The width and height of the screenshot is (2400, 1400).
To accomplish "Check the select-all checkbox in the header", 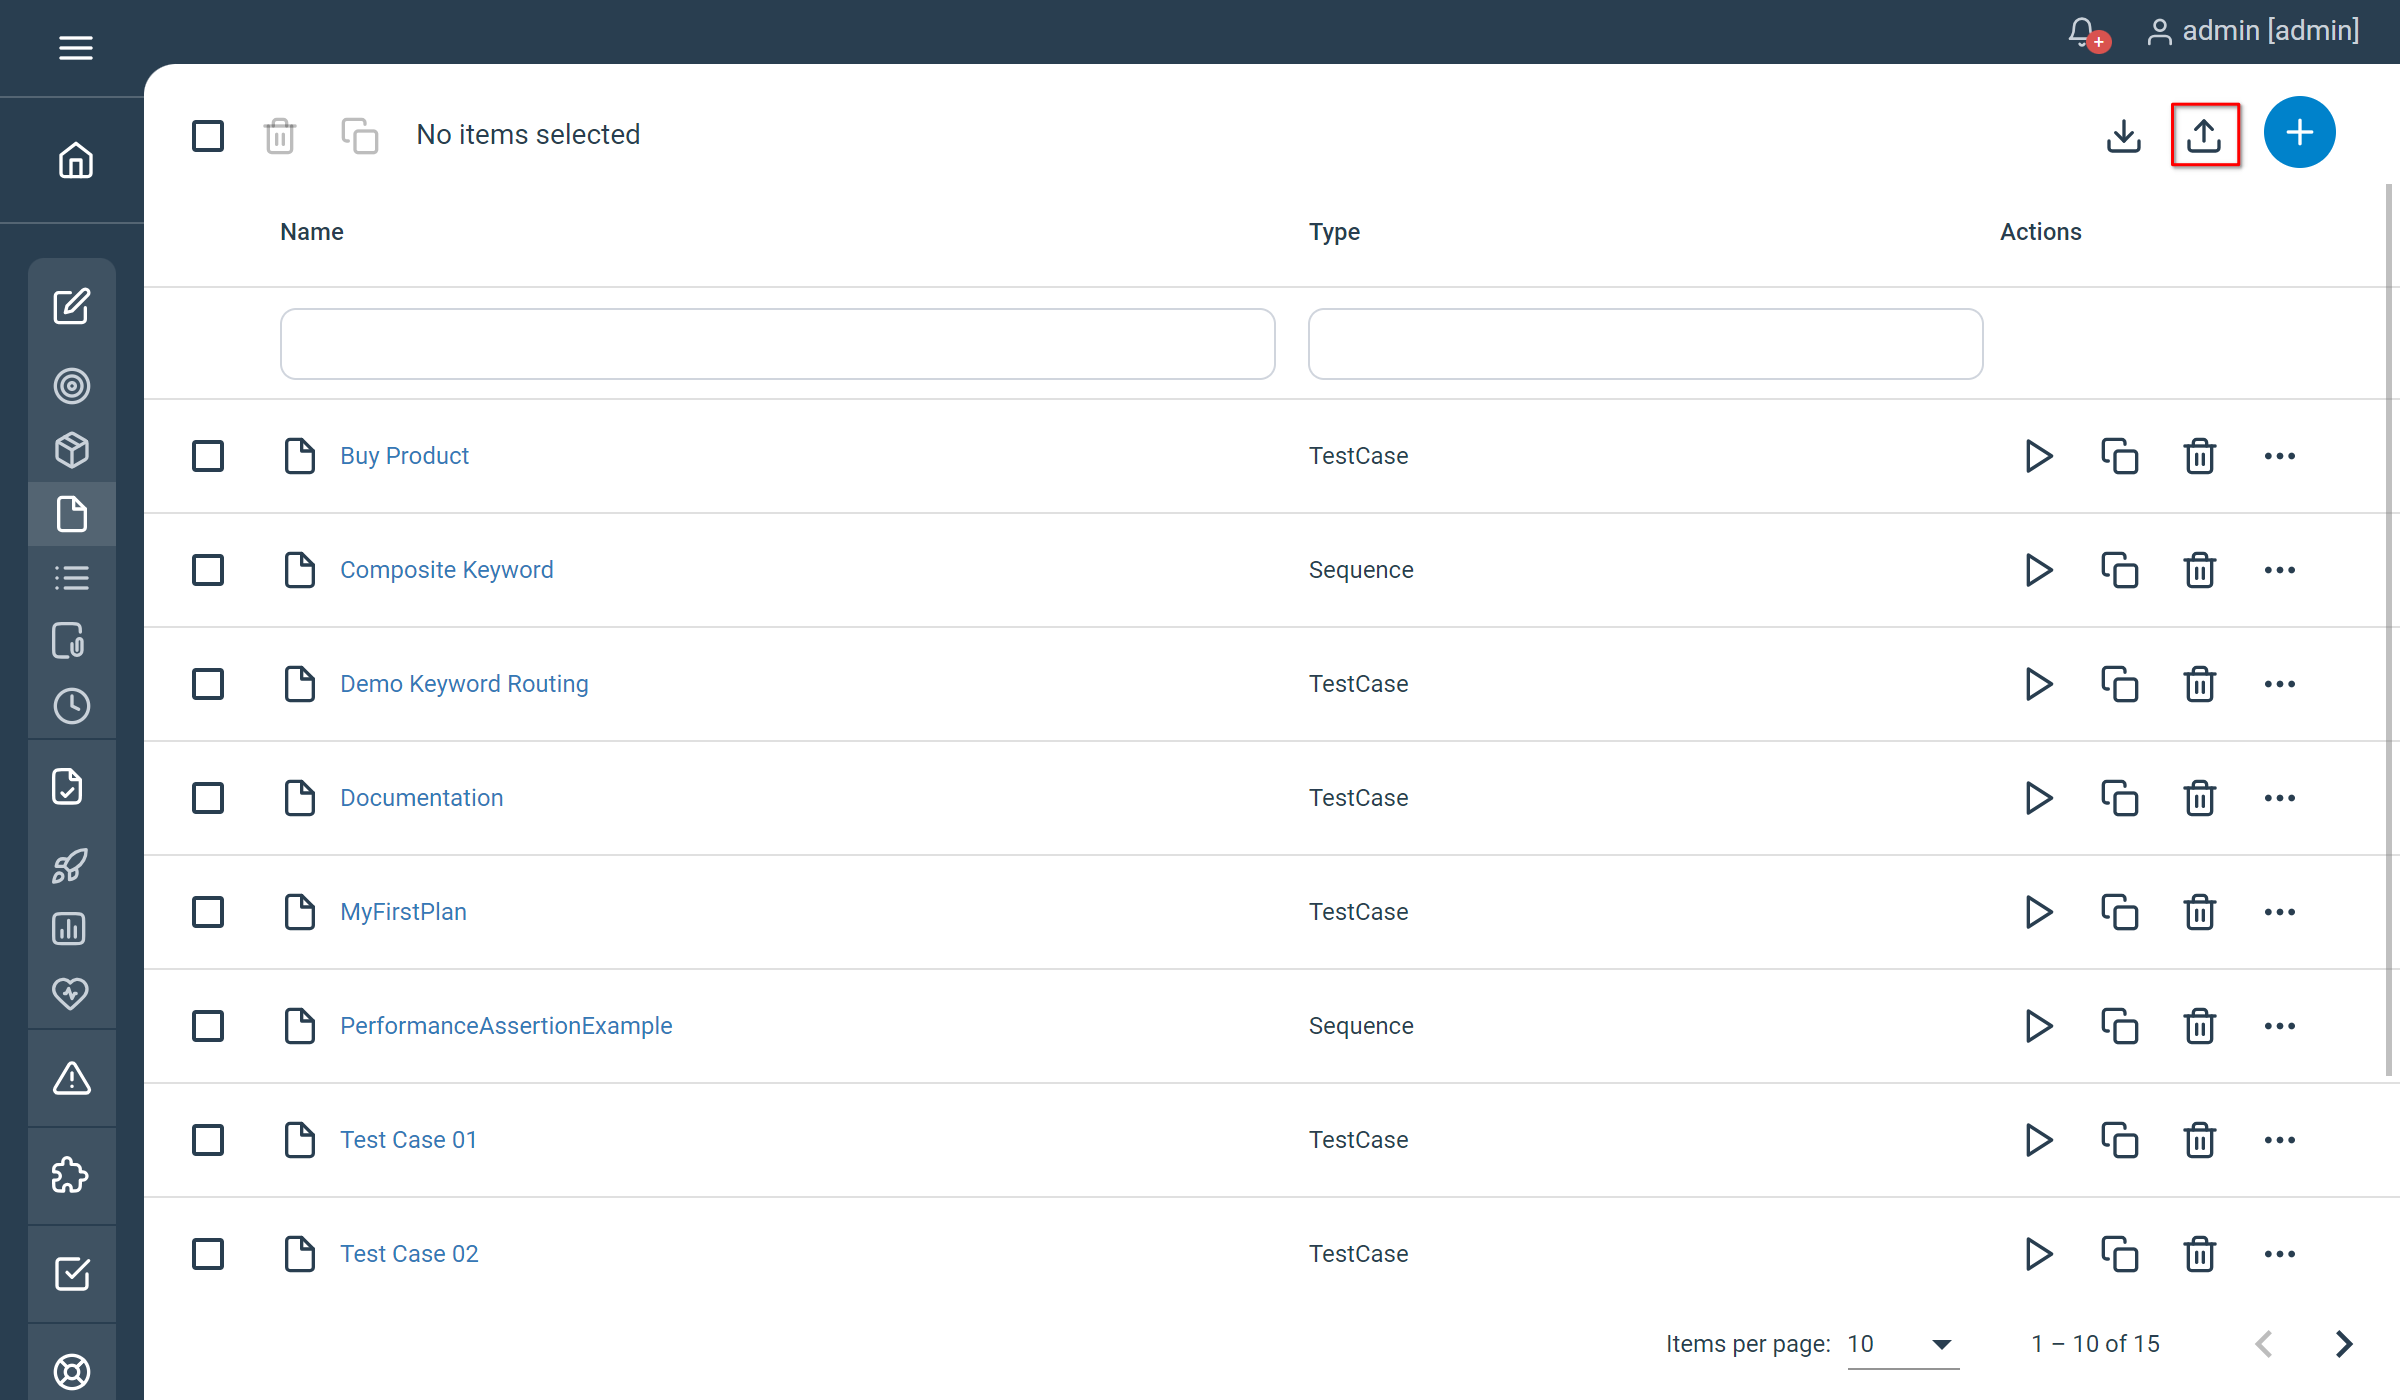I will (207, 135).
